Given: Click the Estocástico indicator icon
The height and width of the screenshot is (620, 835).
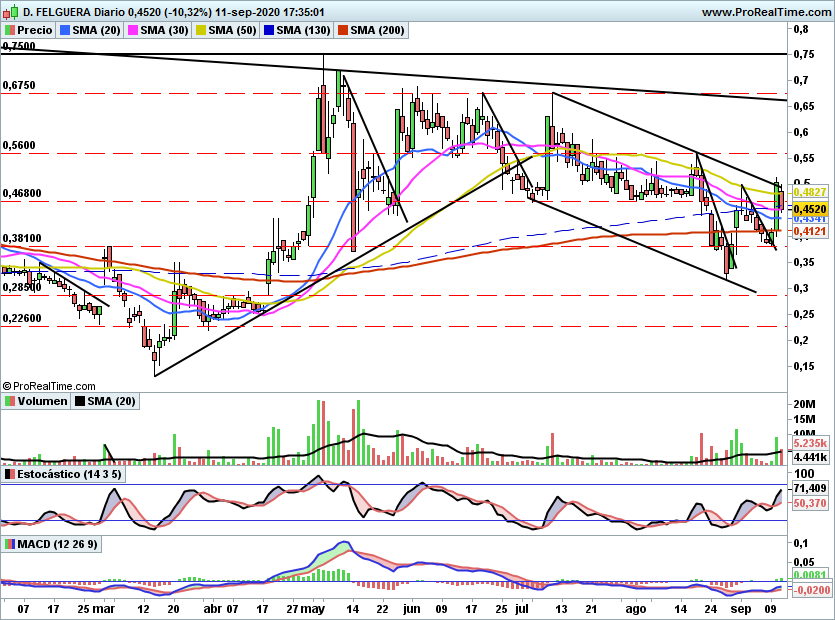Looking at the screenshot, I should (10, 473).
